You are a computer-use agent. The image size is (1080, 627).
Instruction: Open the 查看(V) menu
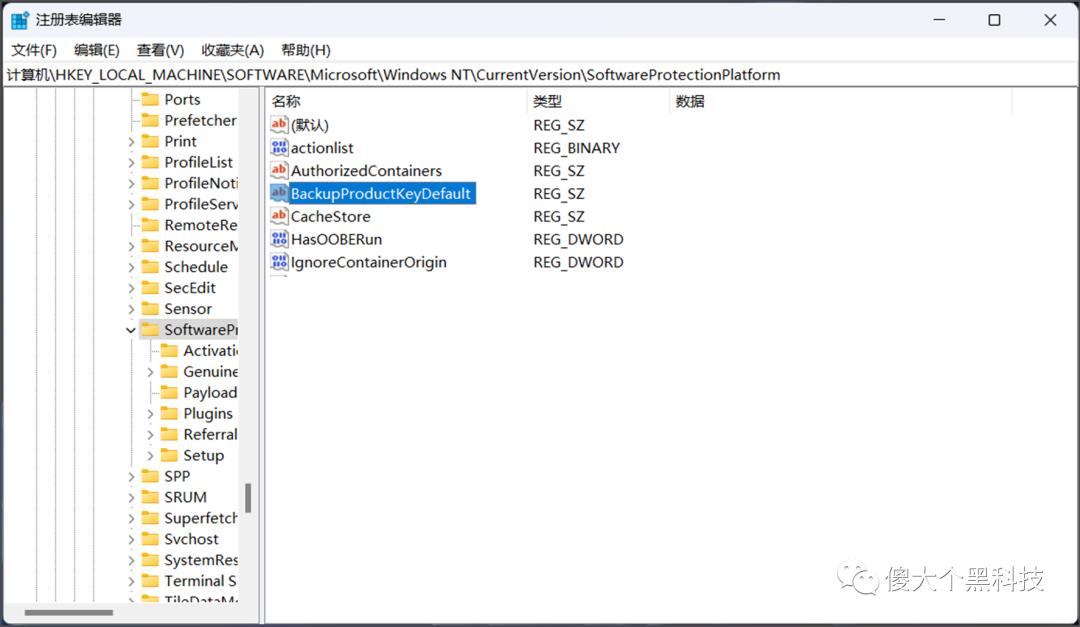pyautogui.click(x=160, y=49)
